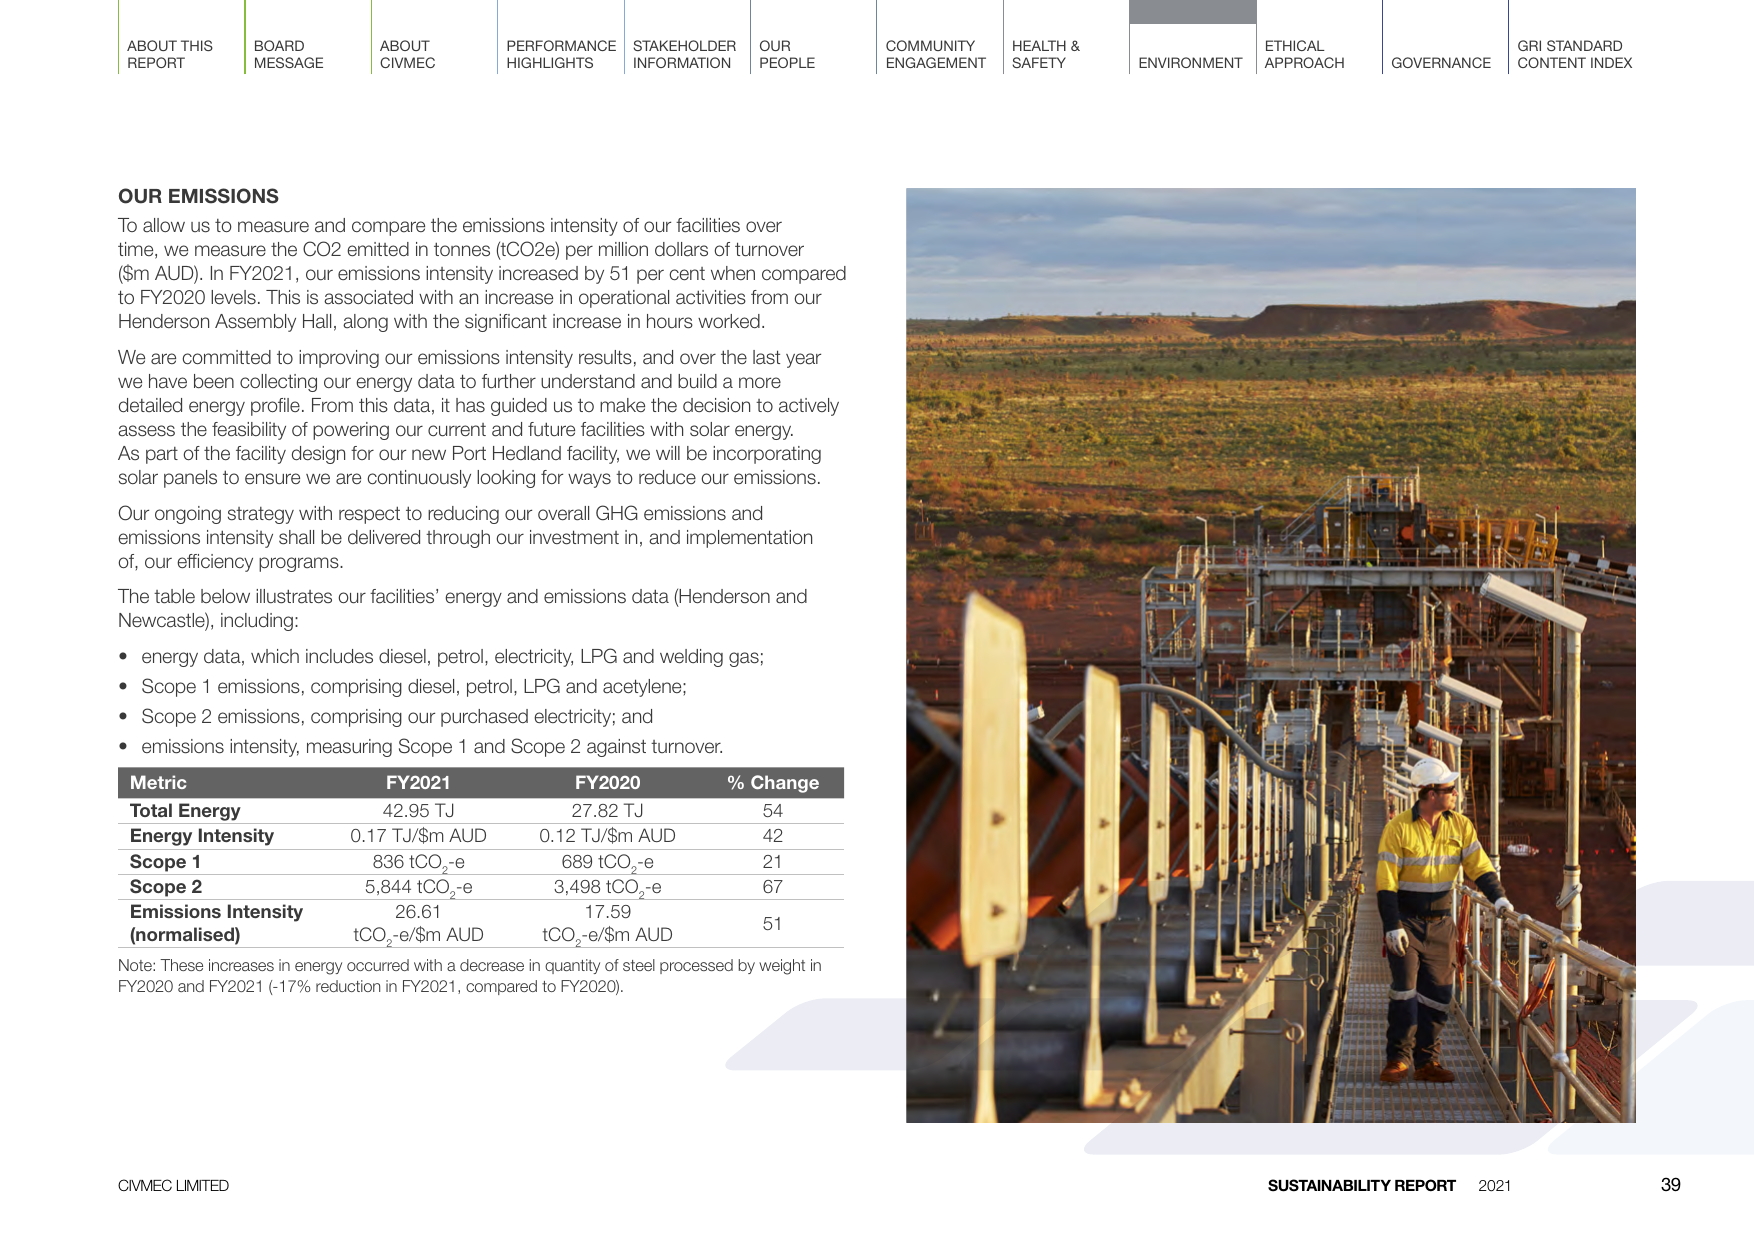Click the 3,498 tCO2-e cell
Image resolution: width=1754 pixels, height=1241 pixels.
(607, 888)
